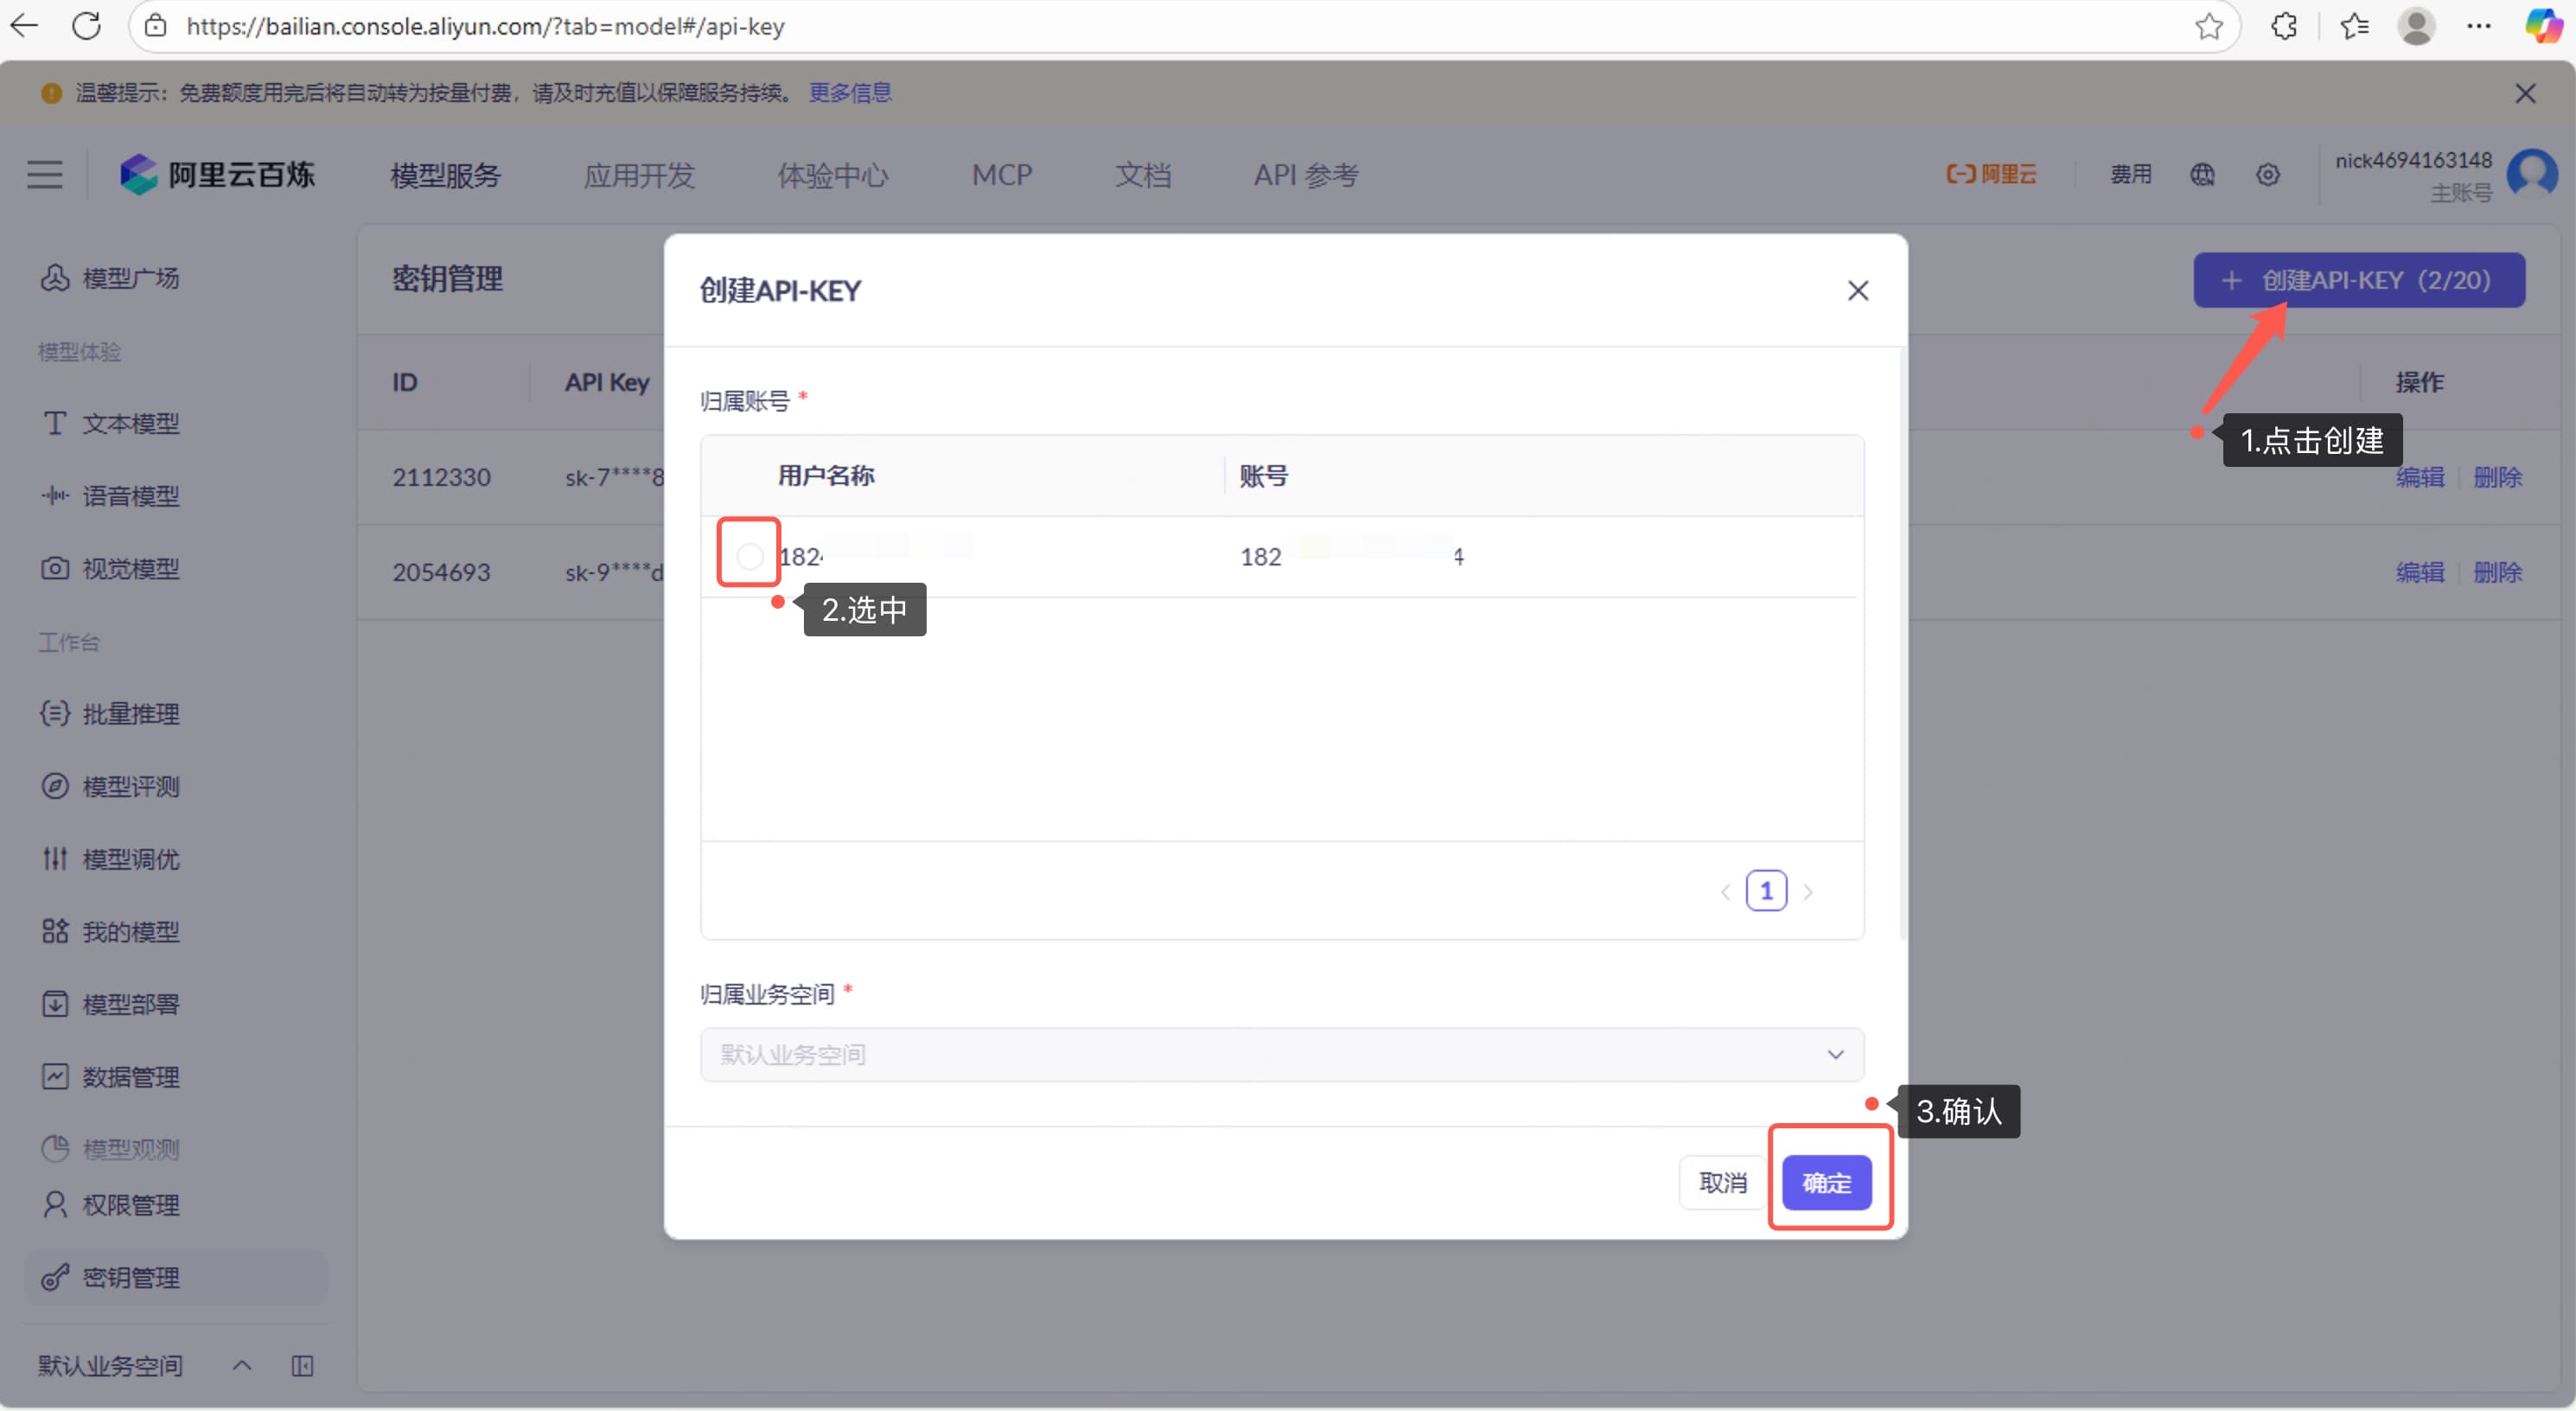Screen dimensions: 2576x1411
Task: Select page 1 in the pagination control
Action: tap(1766, 890)
